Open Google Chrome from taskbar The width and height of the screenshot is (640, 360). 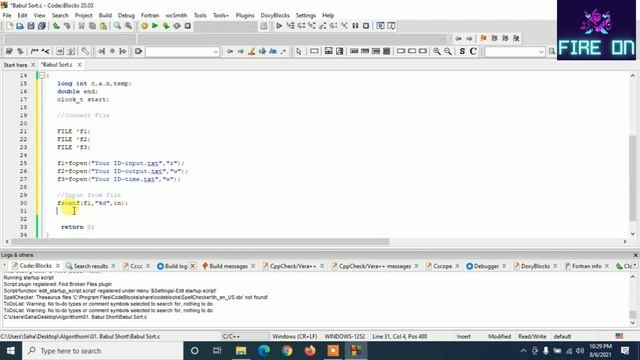[x=287, y=351]
